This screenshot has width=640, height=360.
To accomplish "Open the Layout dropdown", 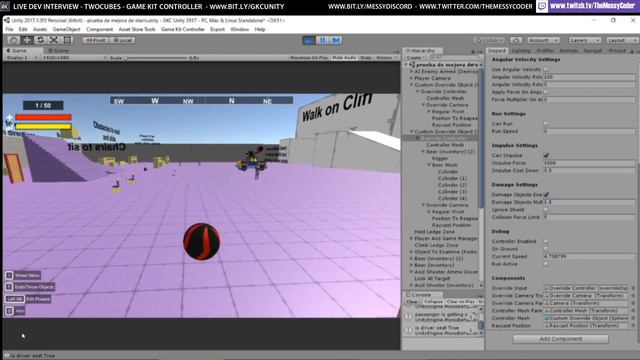I will pos(621,40).
